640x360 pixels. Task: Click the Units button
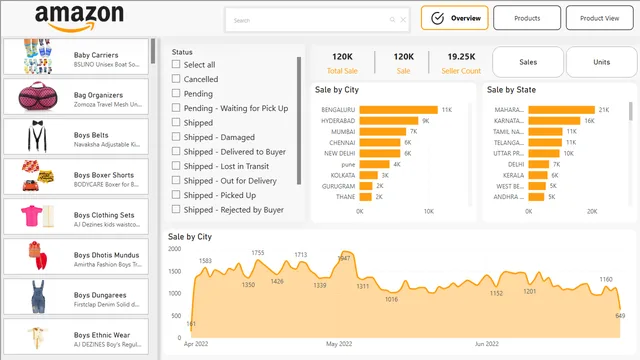coord(602,62)
